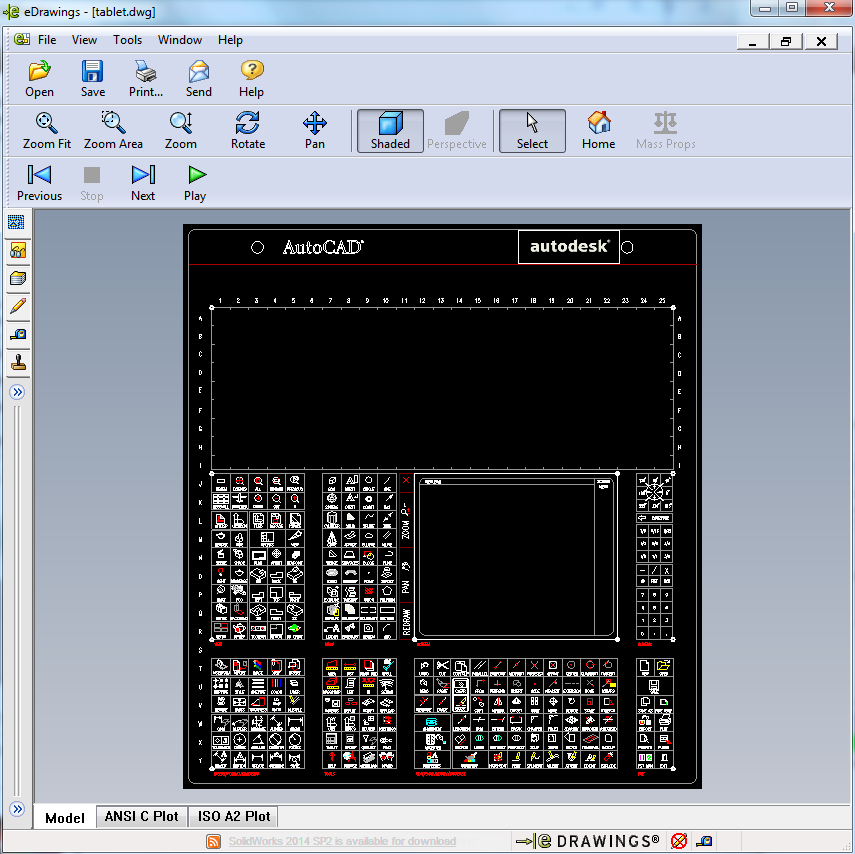The height and width of the screenshot is (854, 855).
Task: Switch to the ANSI C Plot tab
Action: coord(141,816)
